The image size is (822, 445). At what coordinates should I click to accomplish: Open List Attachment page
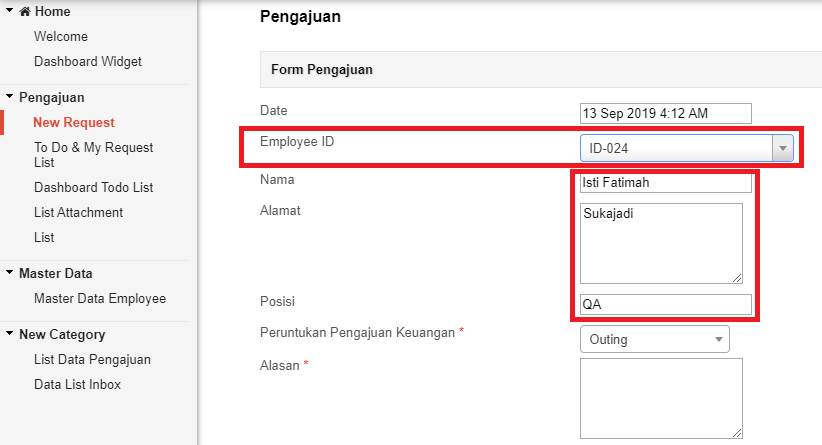pyautogui.click(x=79, y=212)
